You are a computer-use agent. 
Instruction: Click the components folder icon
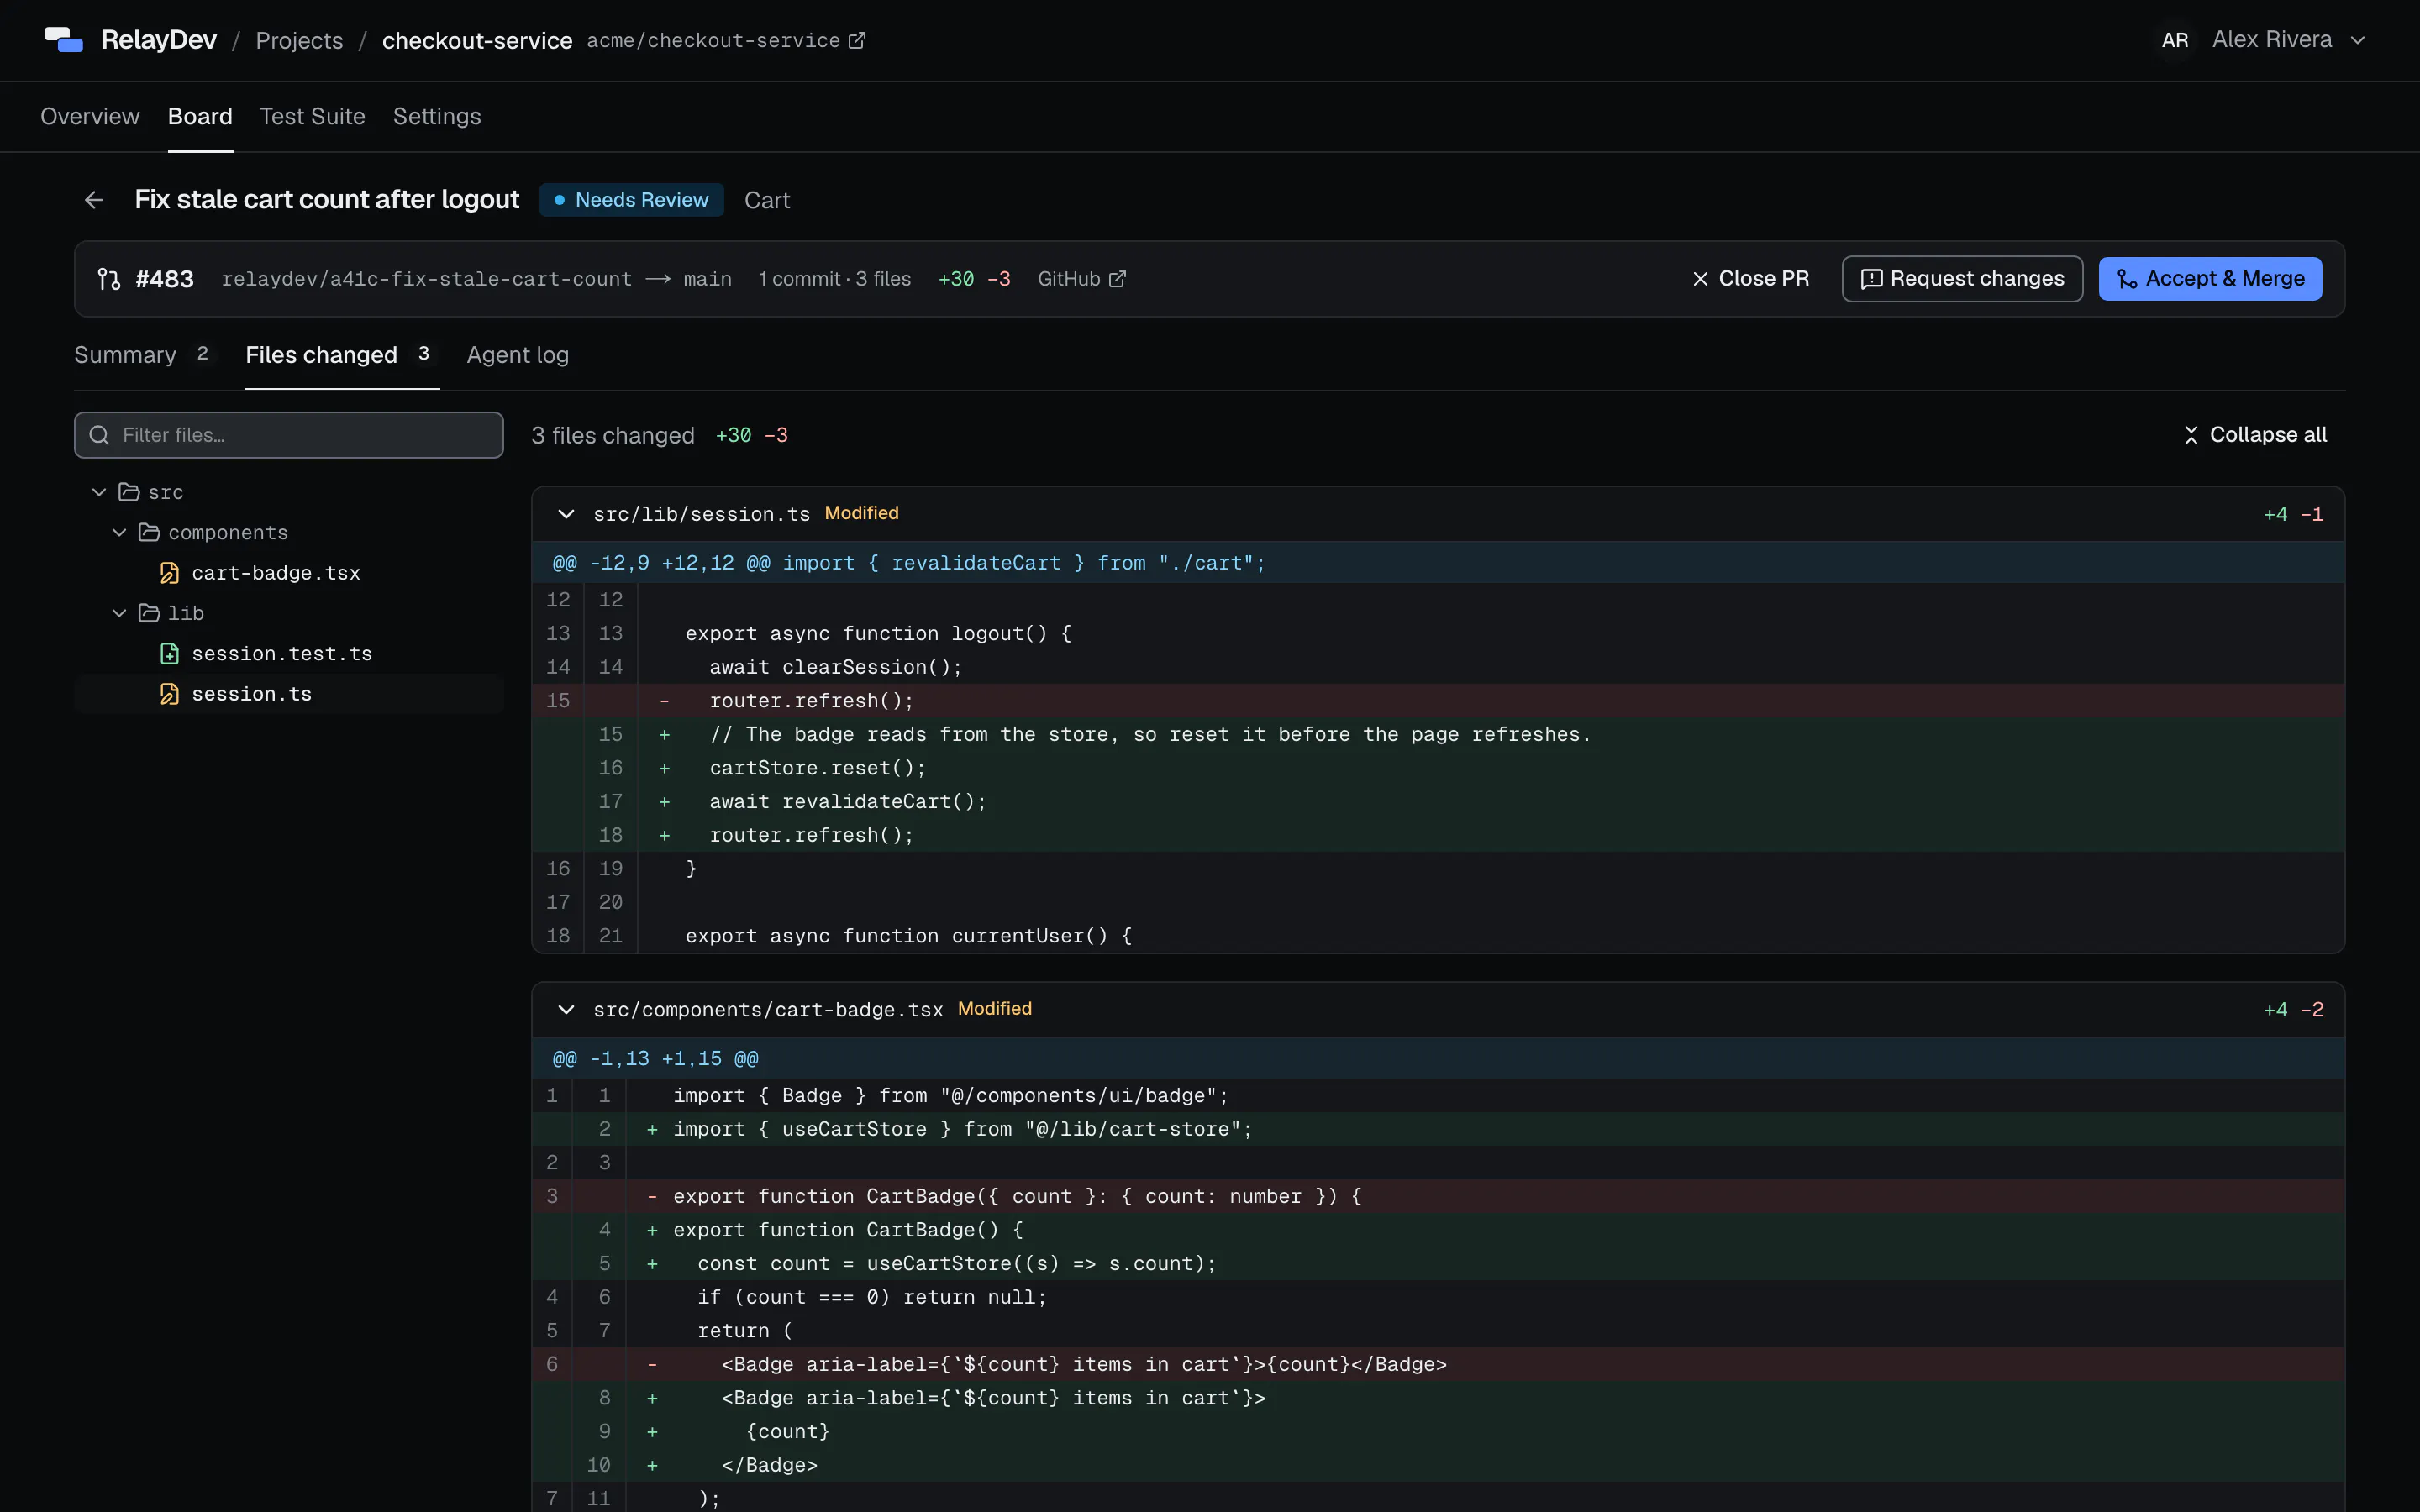coord(149,533)
